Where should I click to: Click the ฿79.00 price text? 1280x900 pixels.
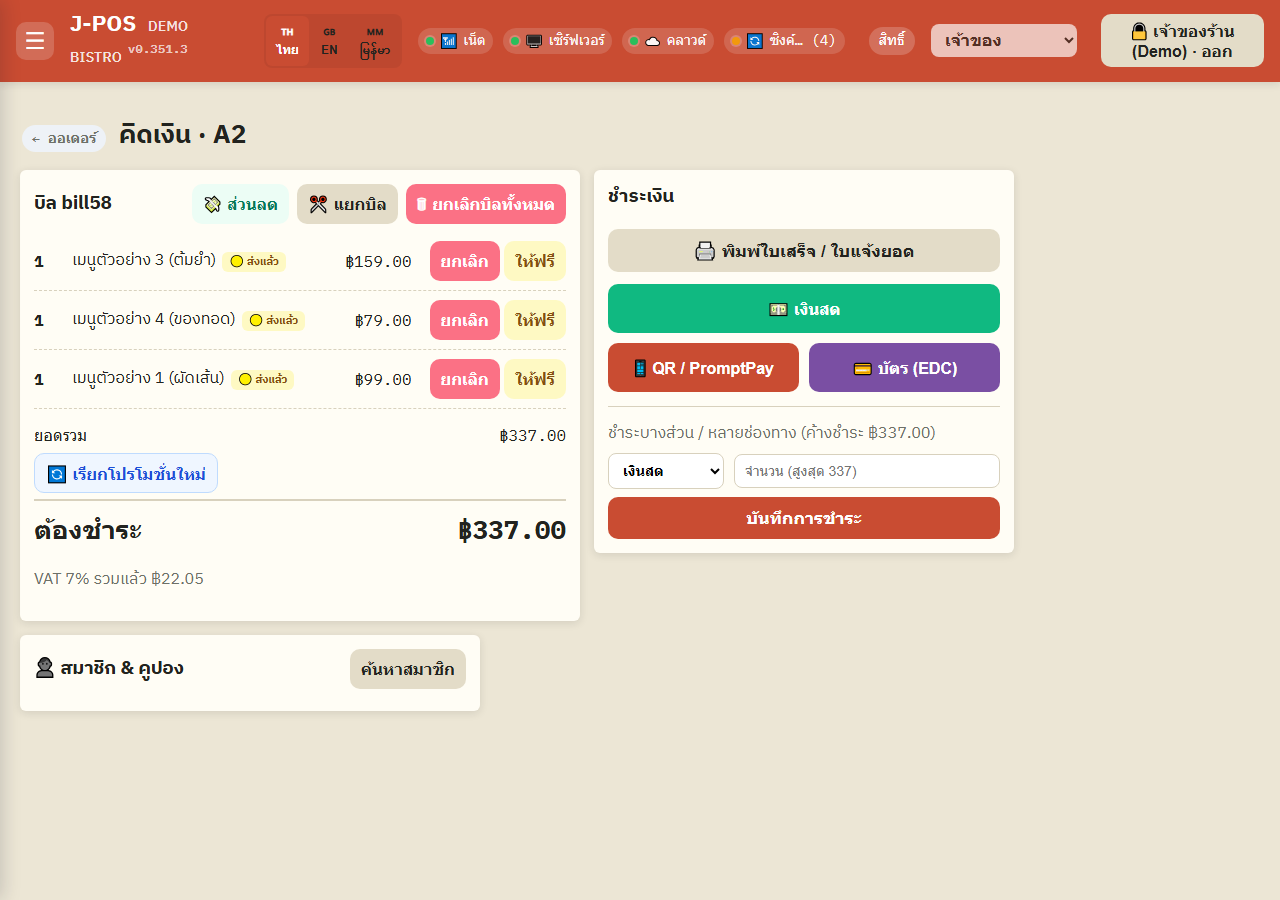tap(383, 321)
